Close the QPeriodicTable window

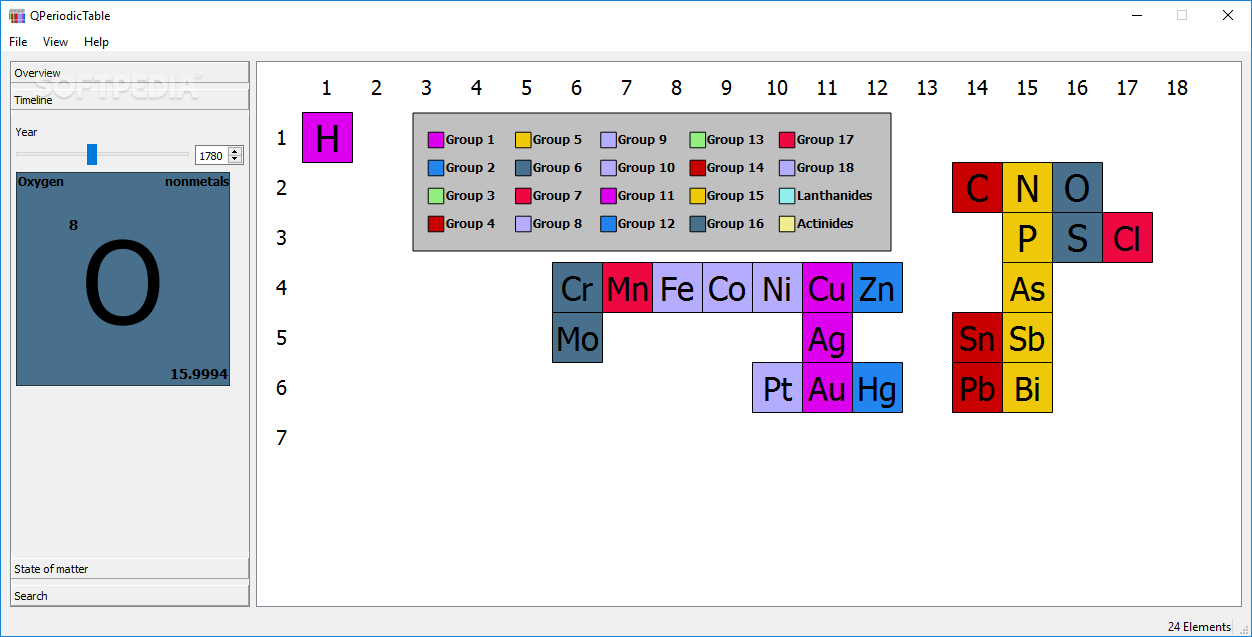click(x=1229, y=15)
